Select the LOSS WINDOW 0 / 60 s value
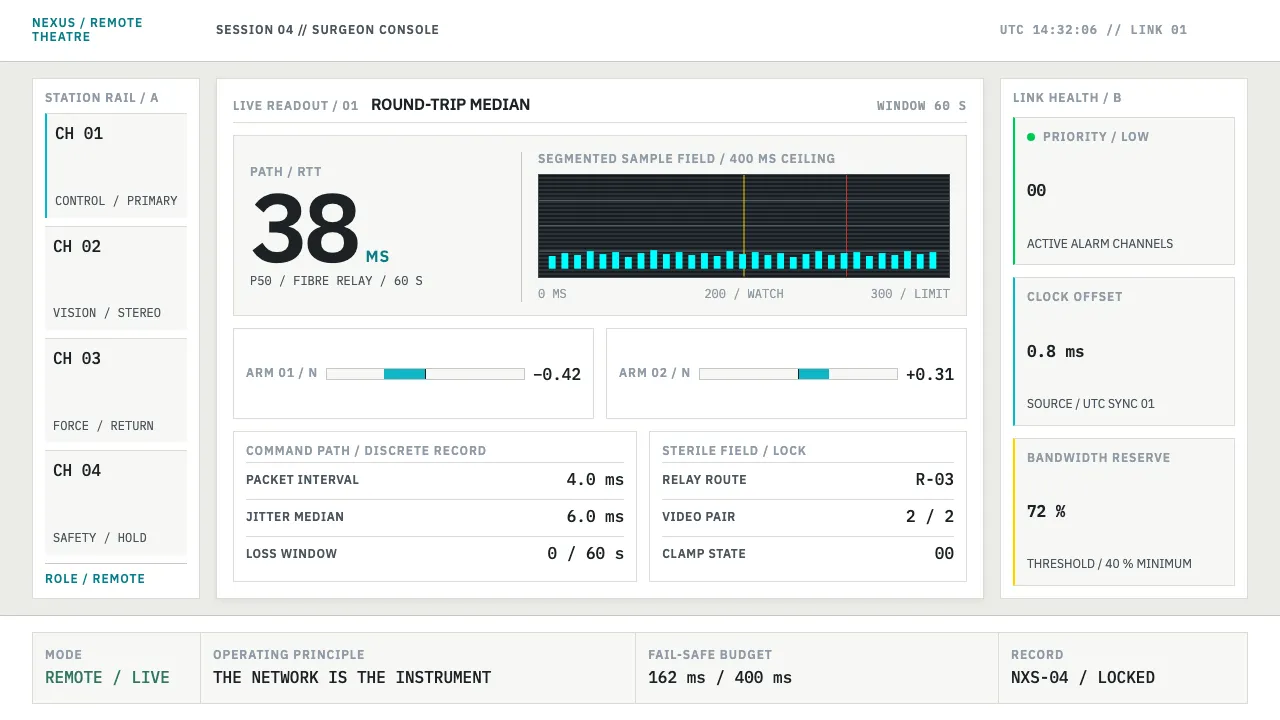This screenshot has height=720, width=1280. coord(585,554)
